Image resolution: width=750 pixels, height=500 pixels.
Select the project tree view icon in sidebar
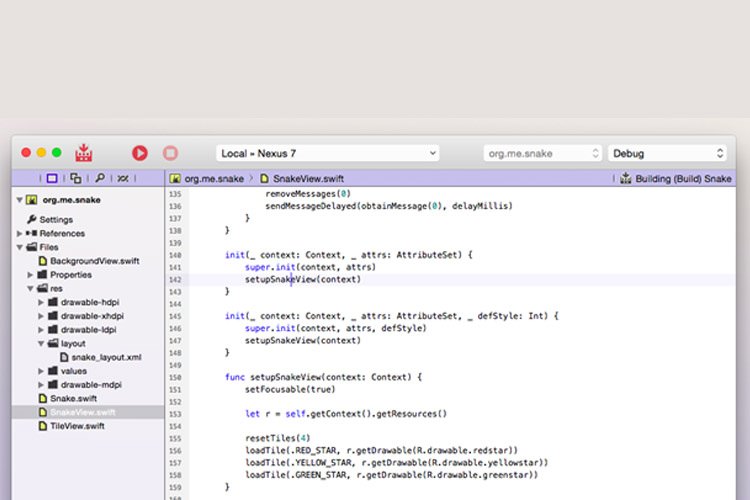pos(52,178)
